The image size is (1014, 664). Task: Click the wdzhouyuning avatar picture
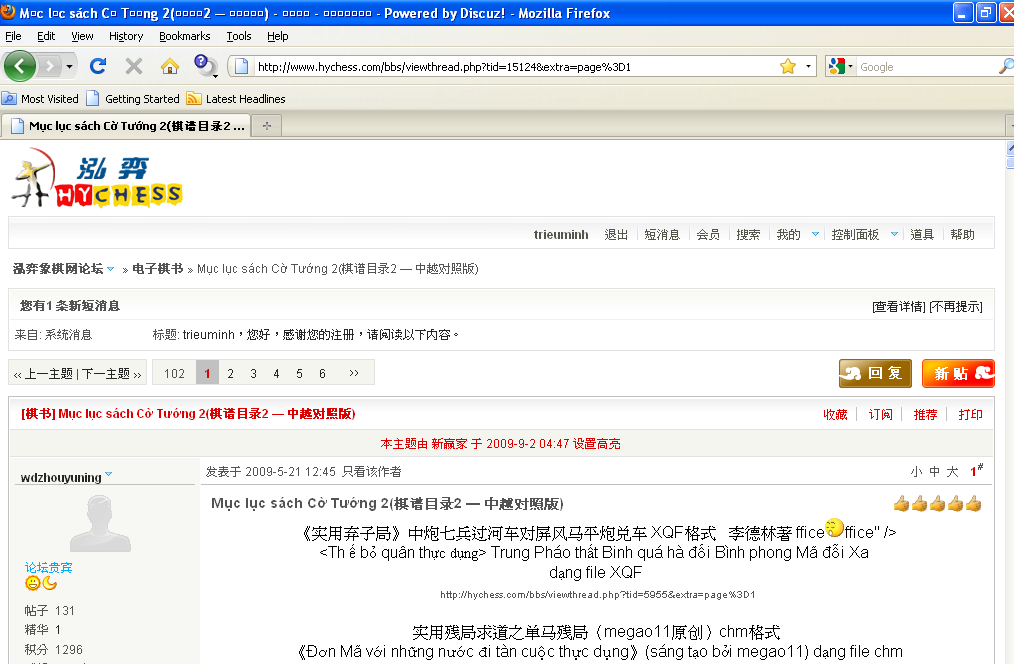tap(100, 523)
